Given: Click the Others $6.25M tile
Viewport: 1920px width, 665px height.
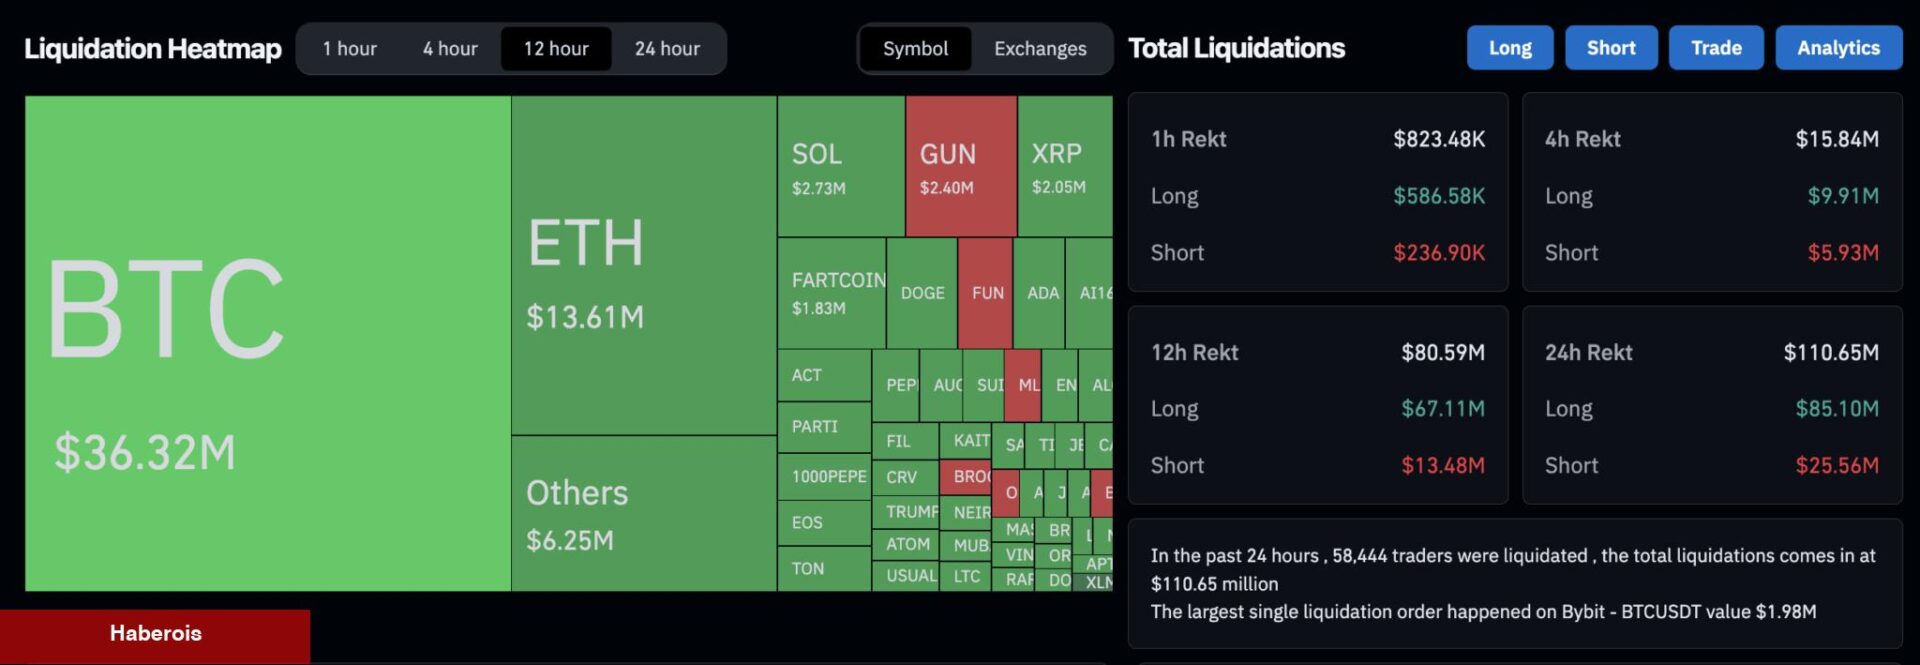Looking at the screenshot, I should point(643,513).
